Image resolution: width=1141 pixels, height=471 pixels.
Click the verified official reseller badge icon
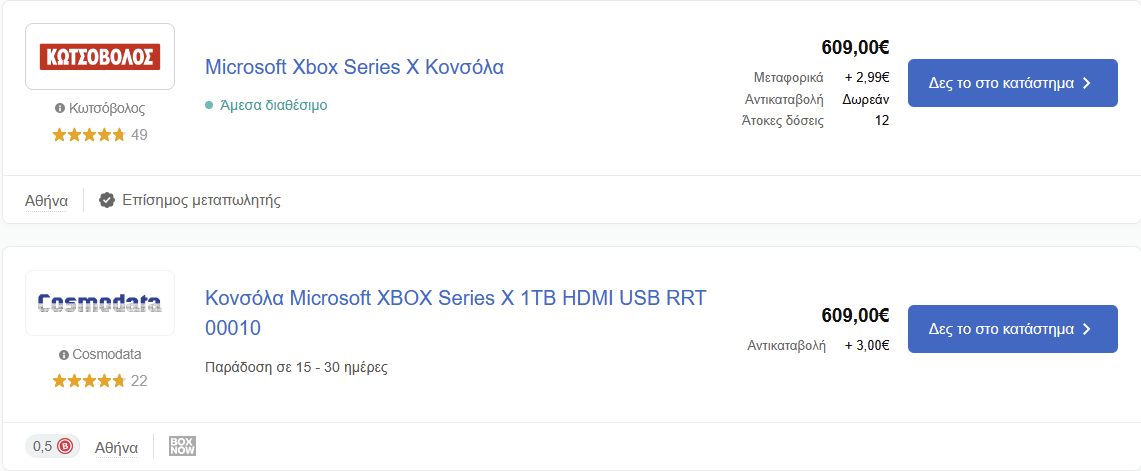[x=107, y=200]
